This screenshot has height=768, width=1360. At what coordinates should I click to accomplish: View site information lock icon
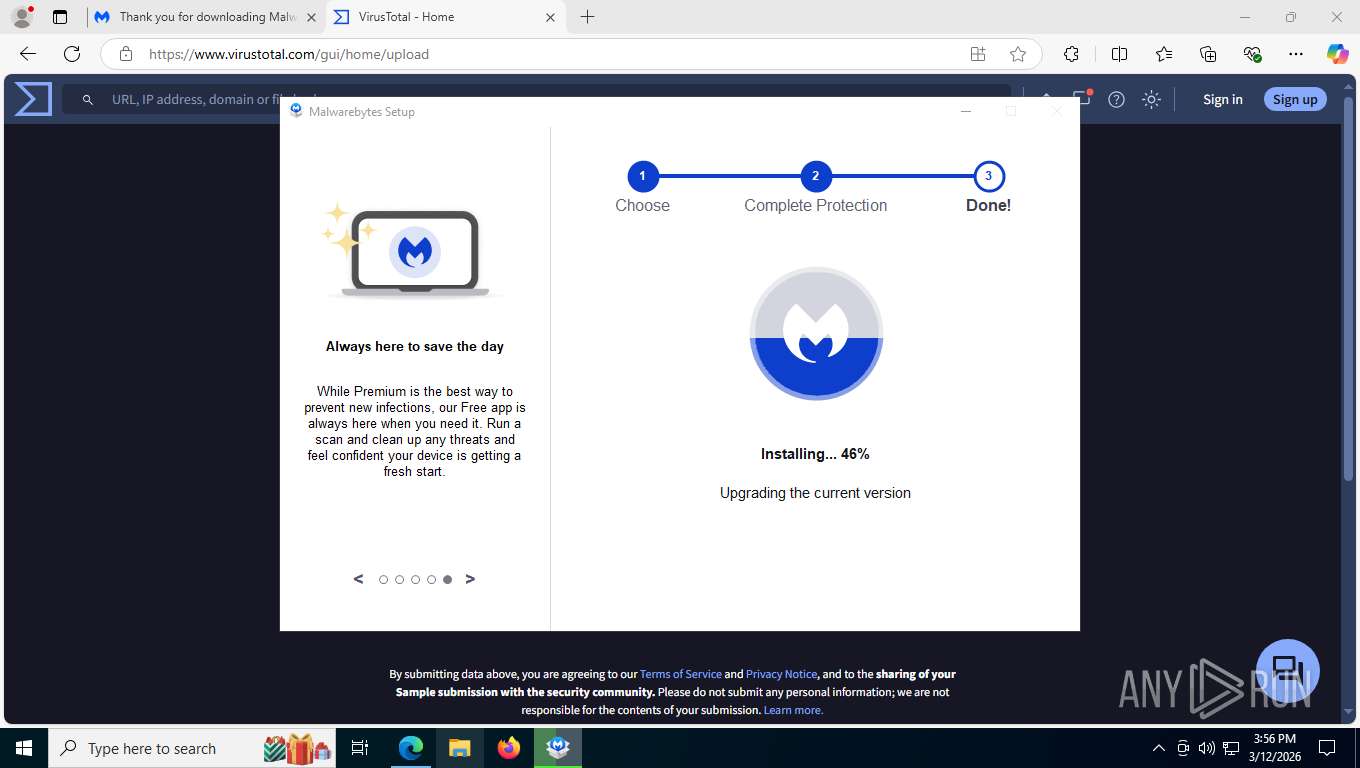click(125, 54)
